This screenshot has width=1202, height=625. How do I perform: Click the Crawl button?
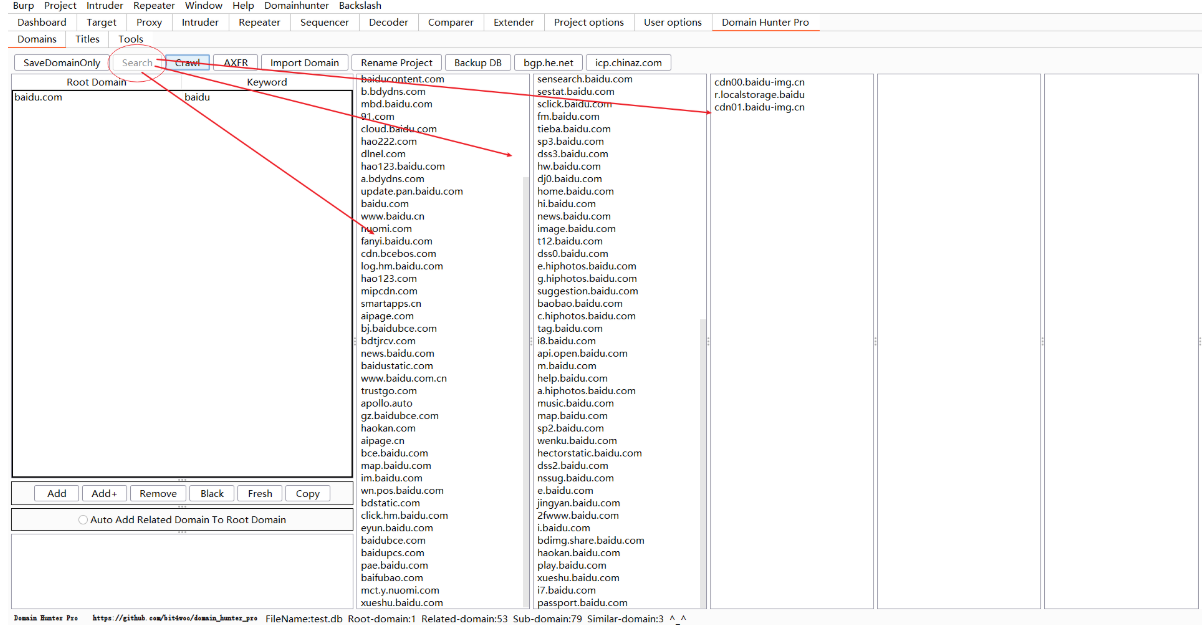point(188,62)
